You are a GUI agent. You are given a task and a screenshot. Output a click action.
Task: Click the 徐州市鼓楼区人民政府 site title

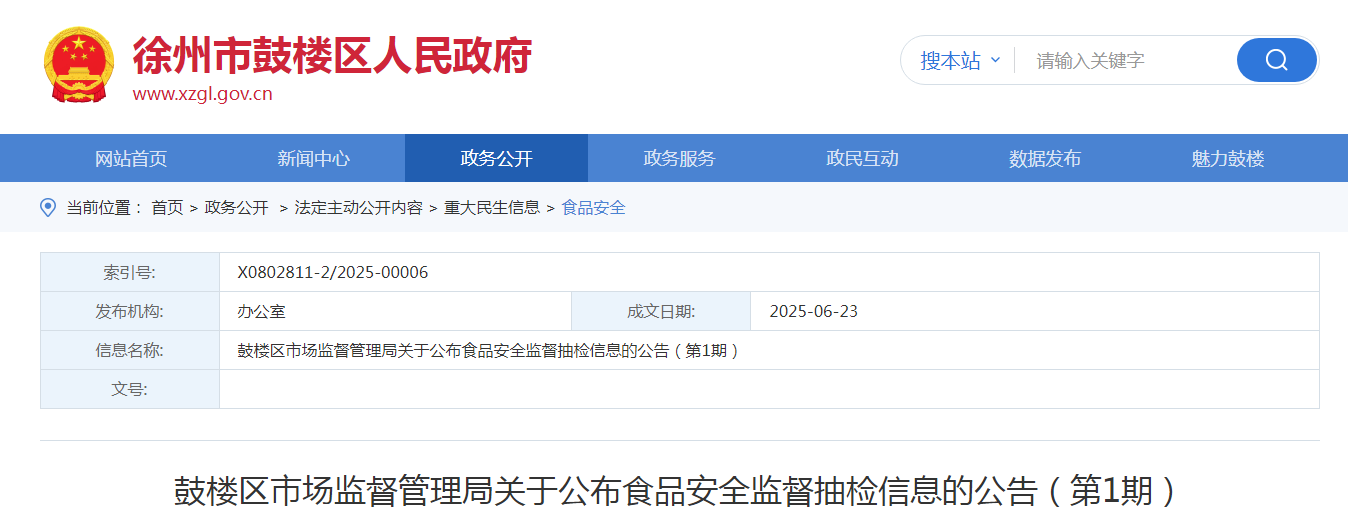332,55
